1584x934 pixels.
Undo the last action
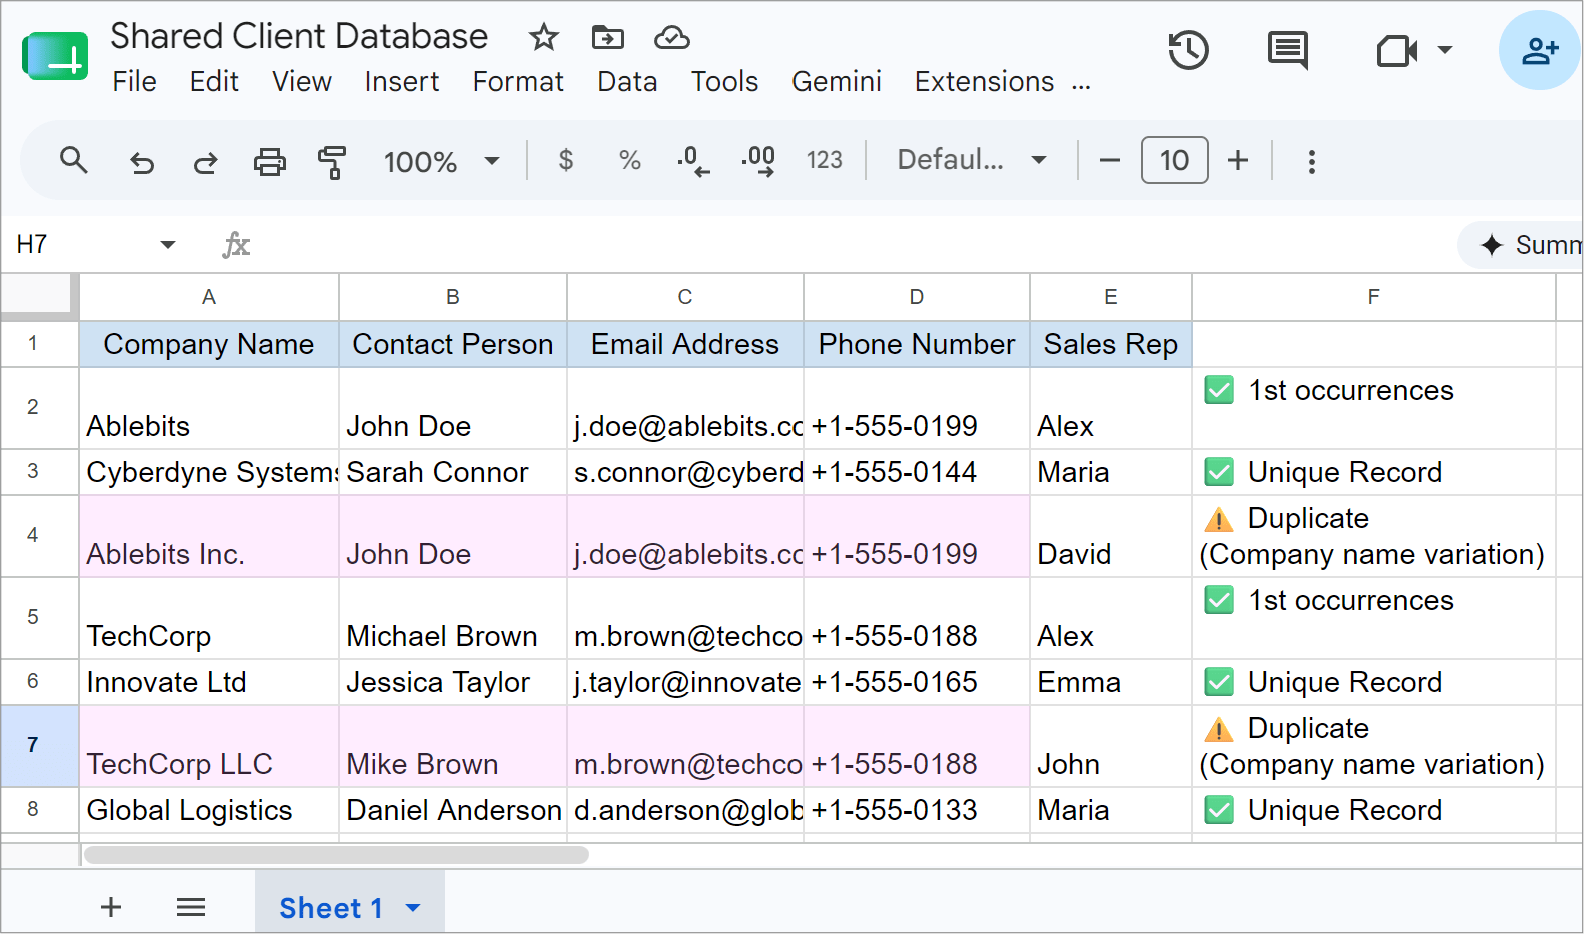142,162
